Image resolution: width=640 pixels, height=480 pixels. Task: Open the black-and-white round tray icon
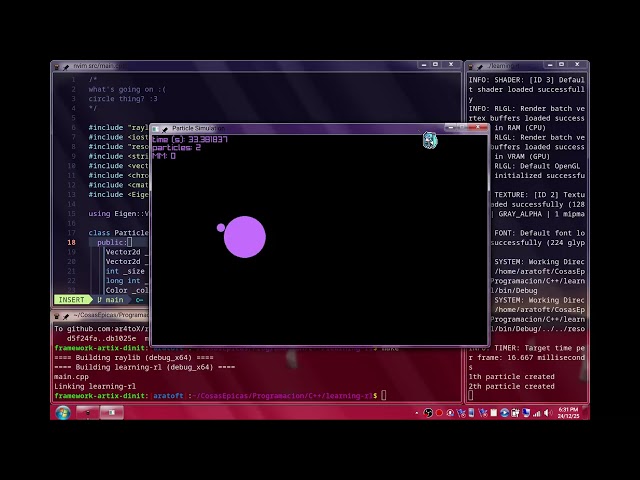pyautogui.click(x=428, y=413)
